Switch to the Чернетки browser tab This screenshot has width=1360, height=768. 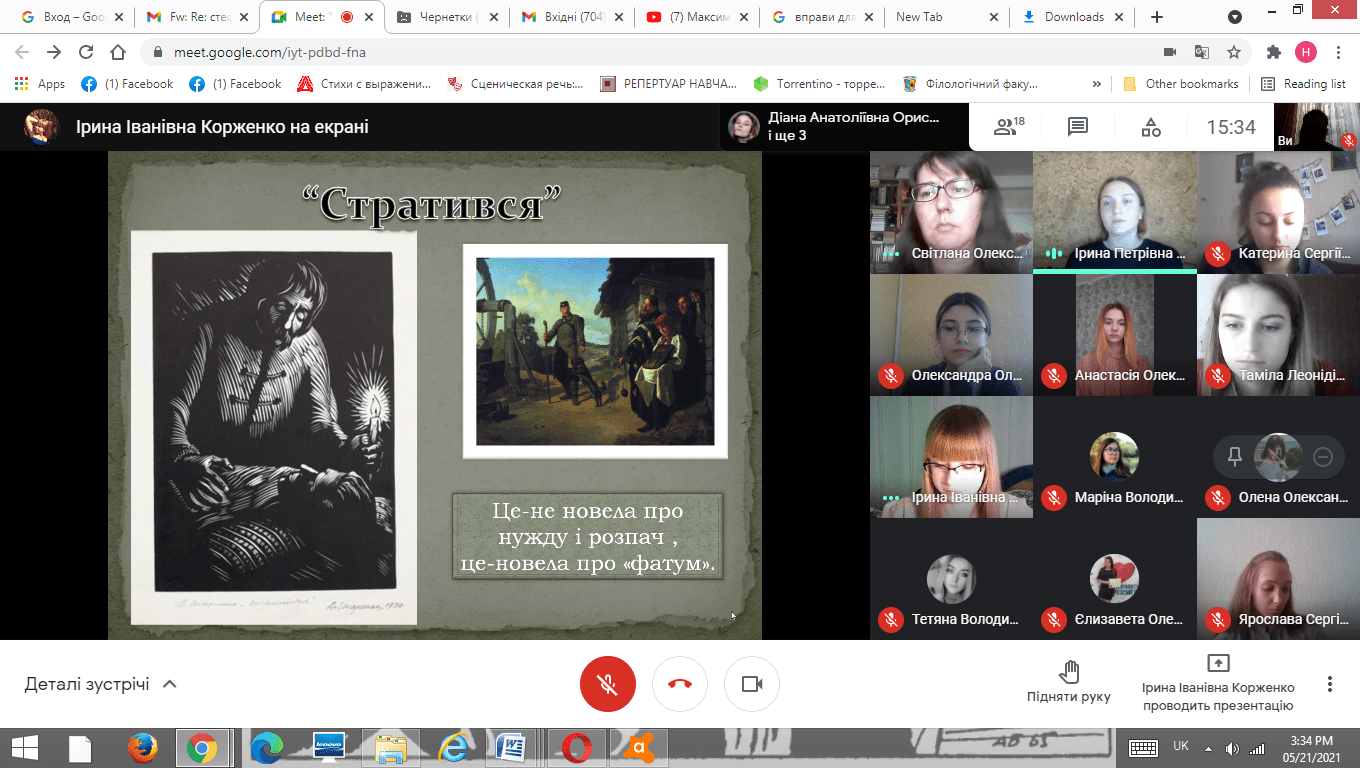click(x=447, y=17)
